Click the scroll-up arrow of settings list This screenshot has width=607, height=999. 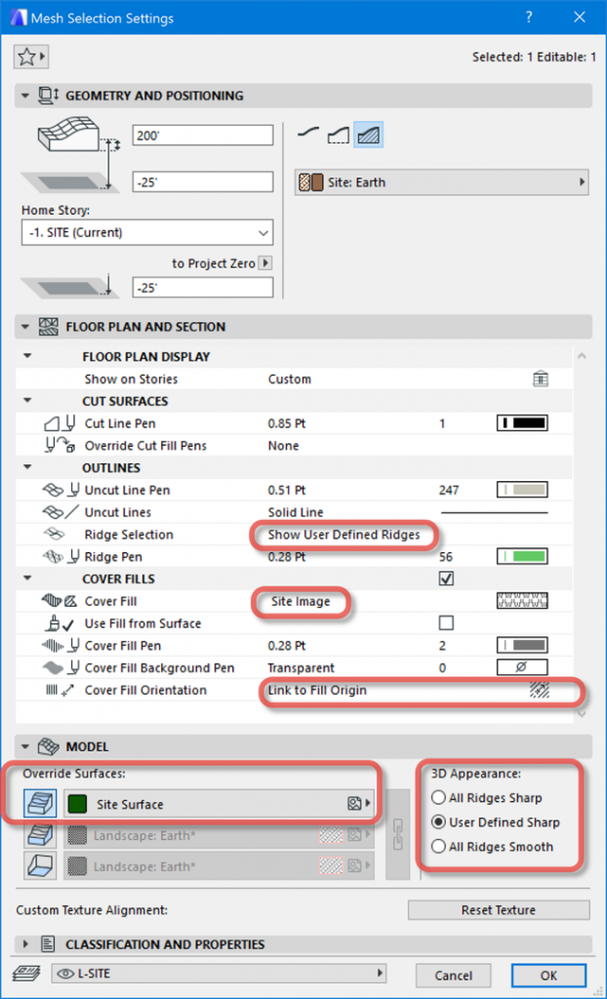coord(582,356)
